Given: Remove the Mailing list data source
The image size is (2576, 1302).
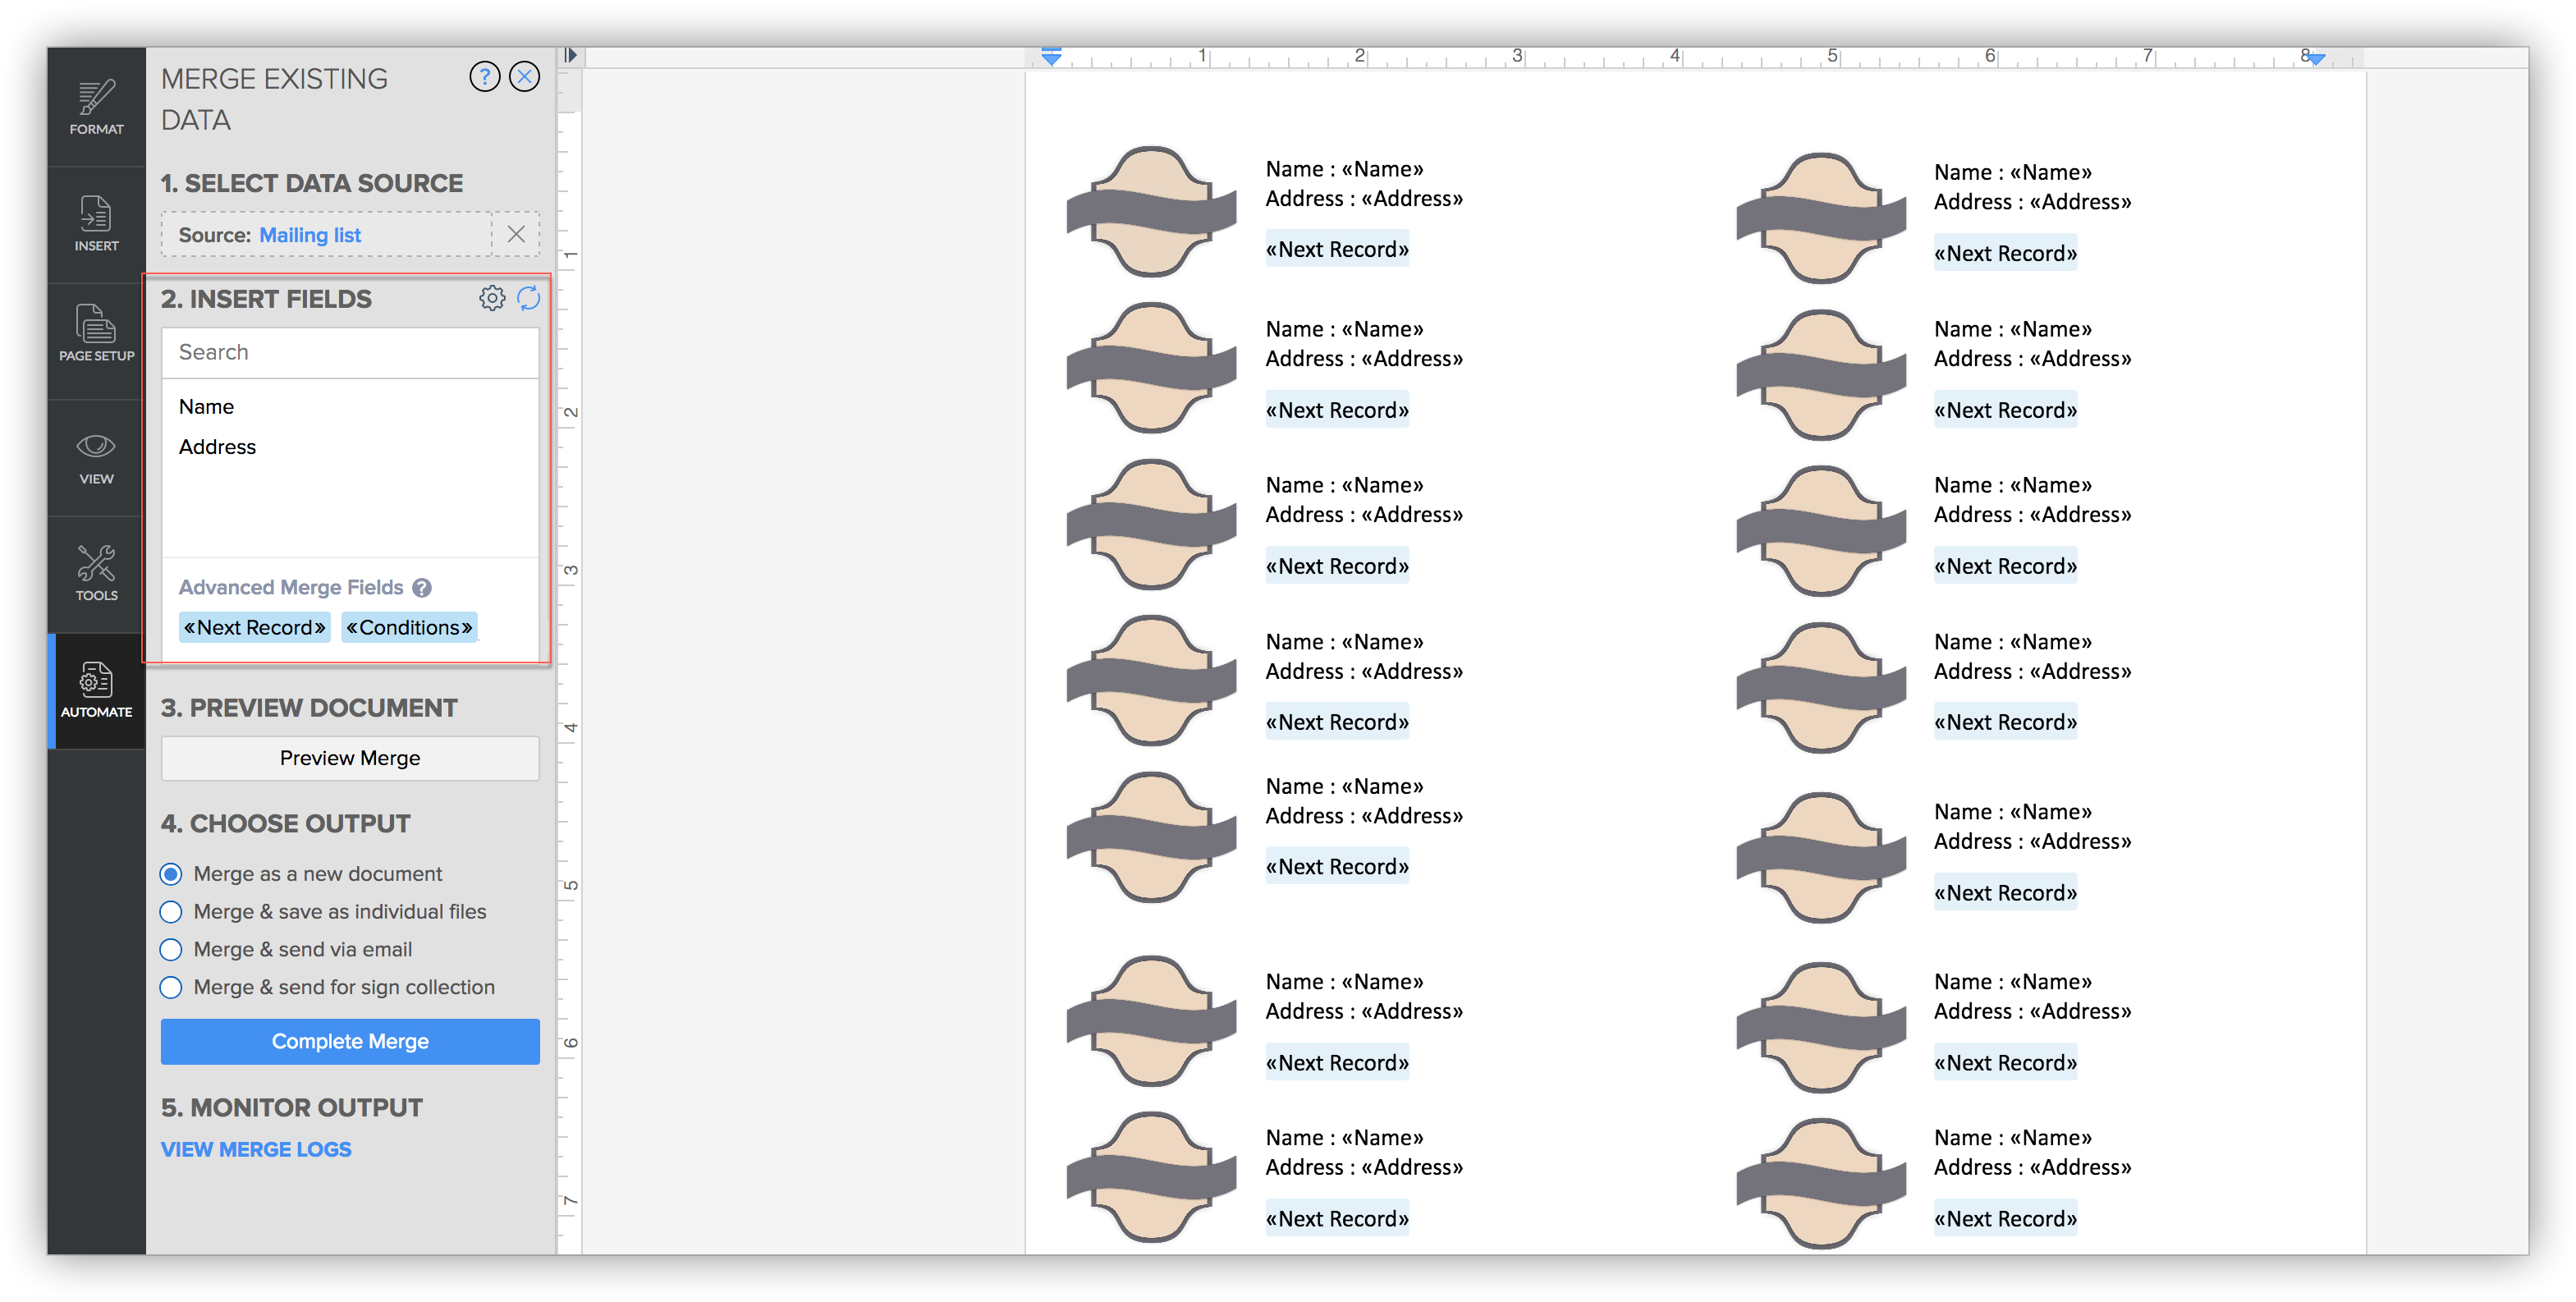Looking at the screenshot, I should 517,234.
